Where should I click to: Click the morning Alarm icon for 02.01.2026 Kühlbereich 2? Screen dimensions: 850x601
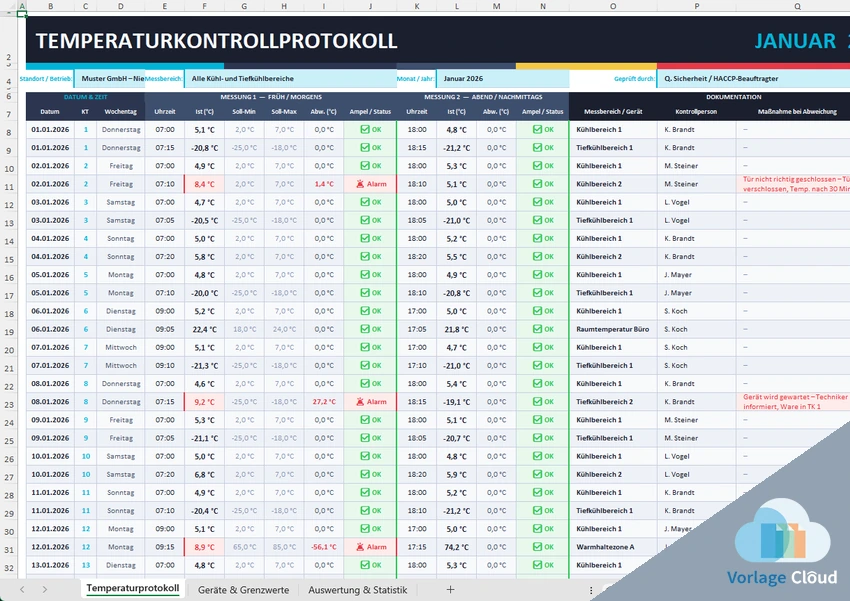(x=360, y=184)
